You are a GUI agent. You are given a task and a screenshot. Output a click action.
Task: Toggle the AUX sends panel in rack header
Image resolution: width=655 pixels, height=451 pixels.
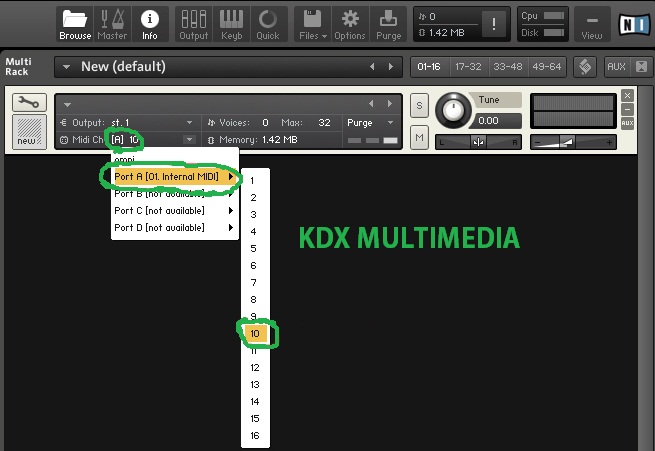click(616, 67)
